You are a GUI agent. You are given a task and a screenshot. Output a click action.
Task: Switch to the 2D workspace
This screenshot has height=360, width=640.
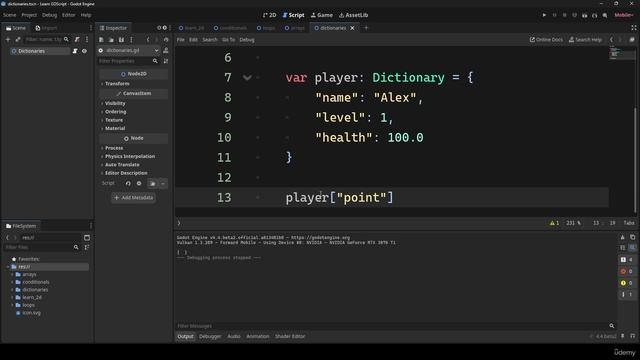(269, 15)
